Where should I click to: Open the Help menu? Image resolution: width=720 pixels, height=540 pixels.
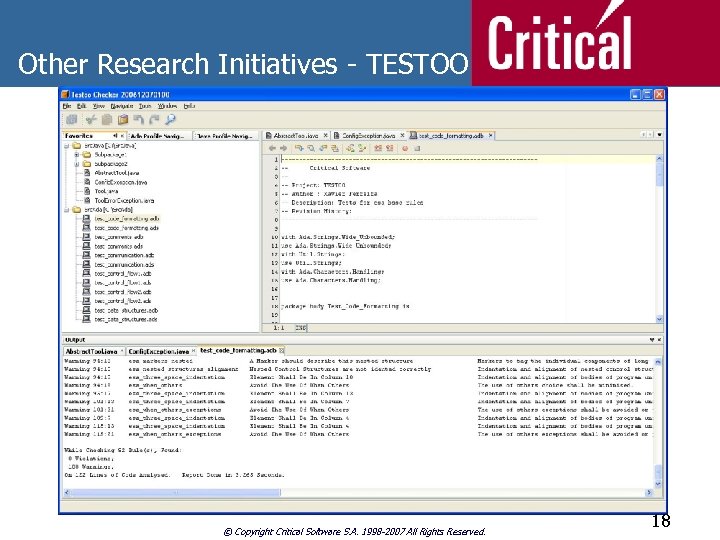point(189,106)
